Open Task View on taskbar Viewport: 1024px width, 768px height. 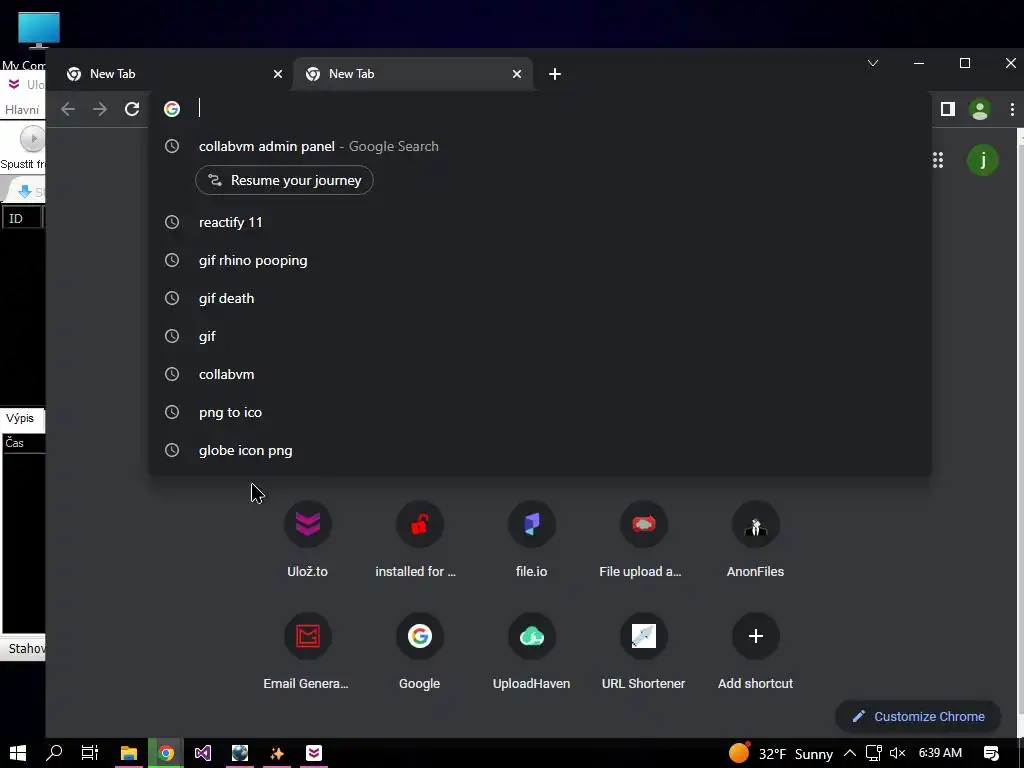89,753
